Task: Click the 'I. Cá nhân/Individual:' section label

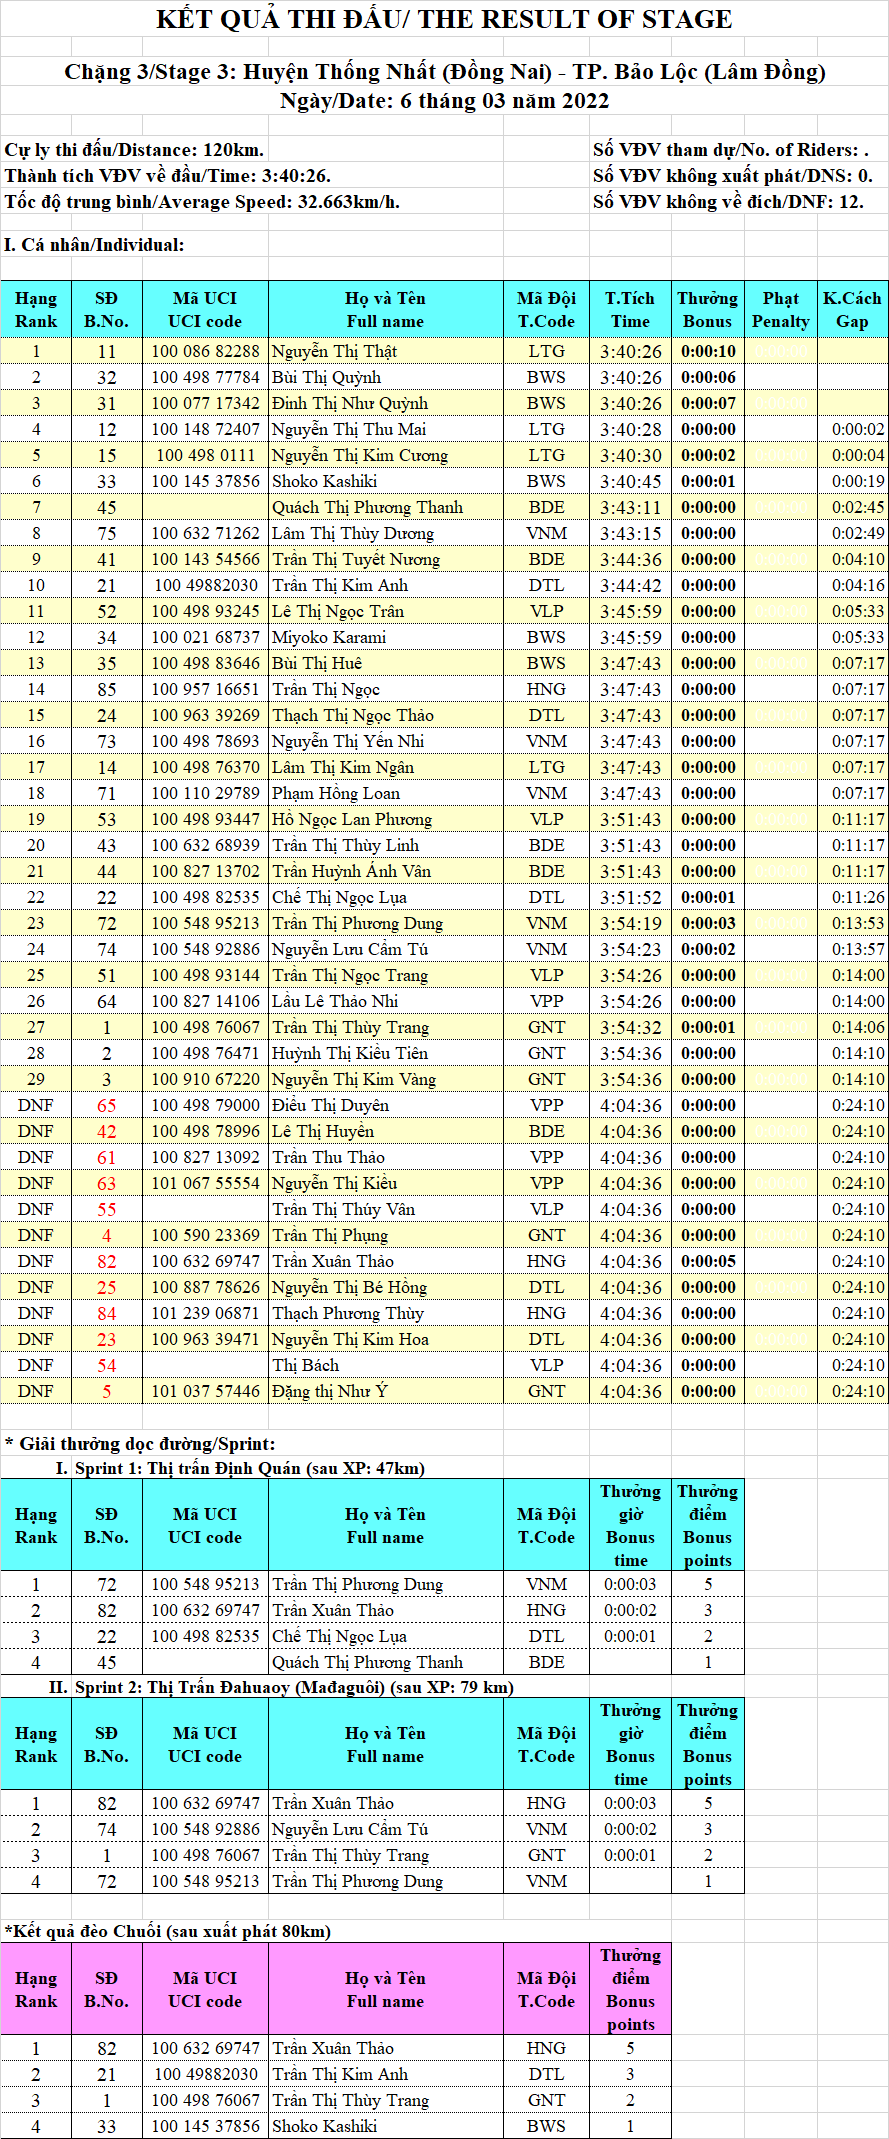Action: [94, 245]
